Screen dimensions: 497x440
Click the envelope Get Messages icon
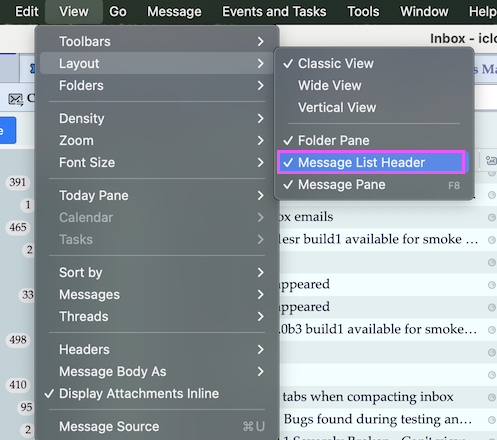15,99
